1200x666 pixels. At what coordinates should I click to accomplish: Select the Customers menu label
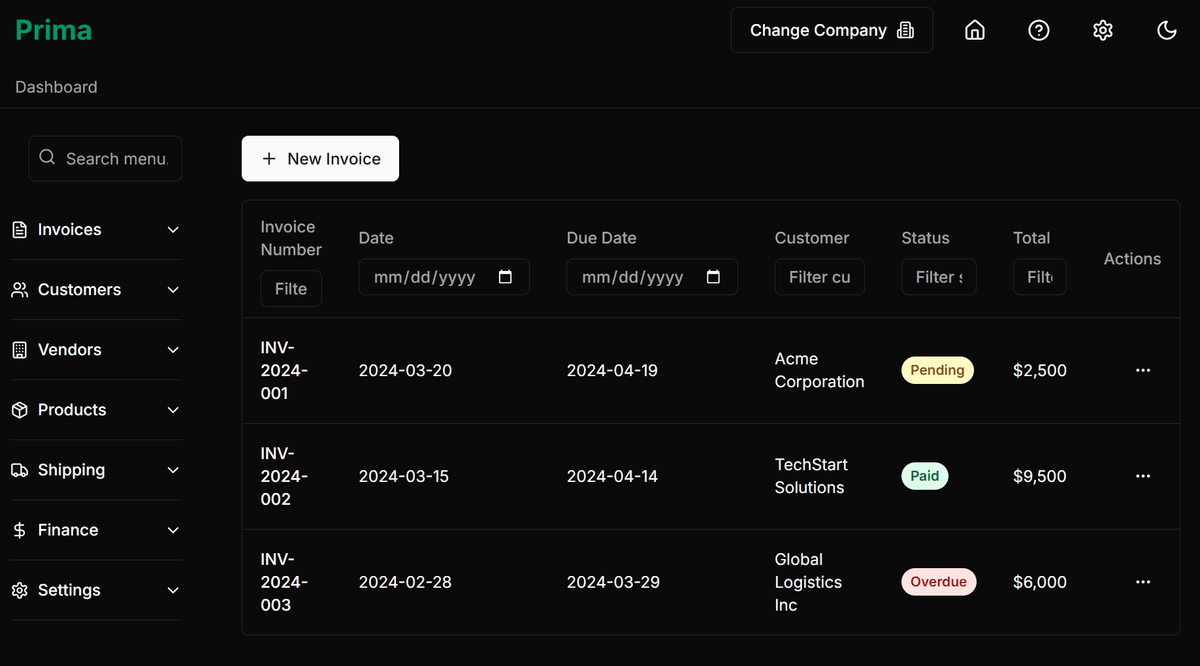pyautogui.click(x=79, y=290)
